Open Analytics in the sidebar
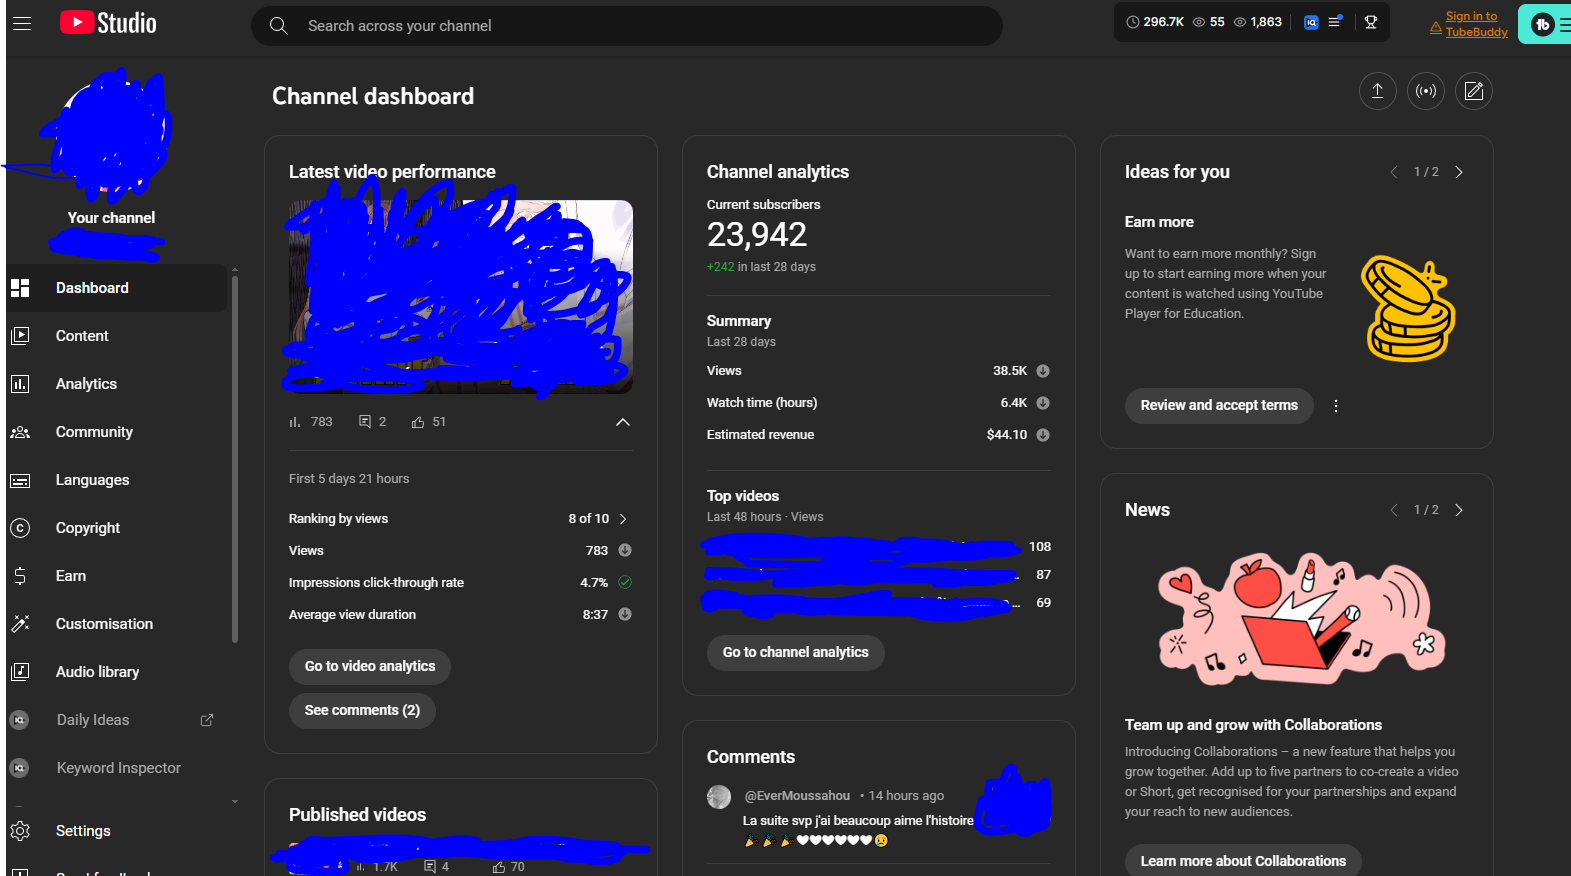The image size is (1571, 876). (86, 384)
